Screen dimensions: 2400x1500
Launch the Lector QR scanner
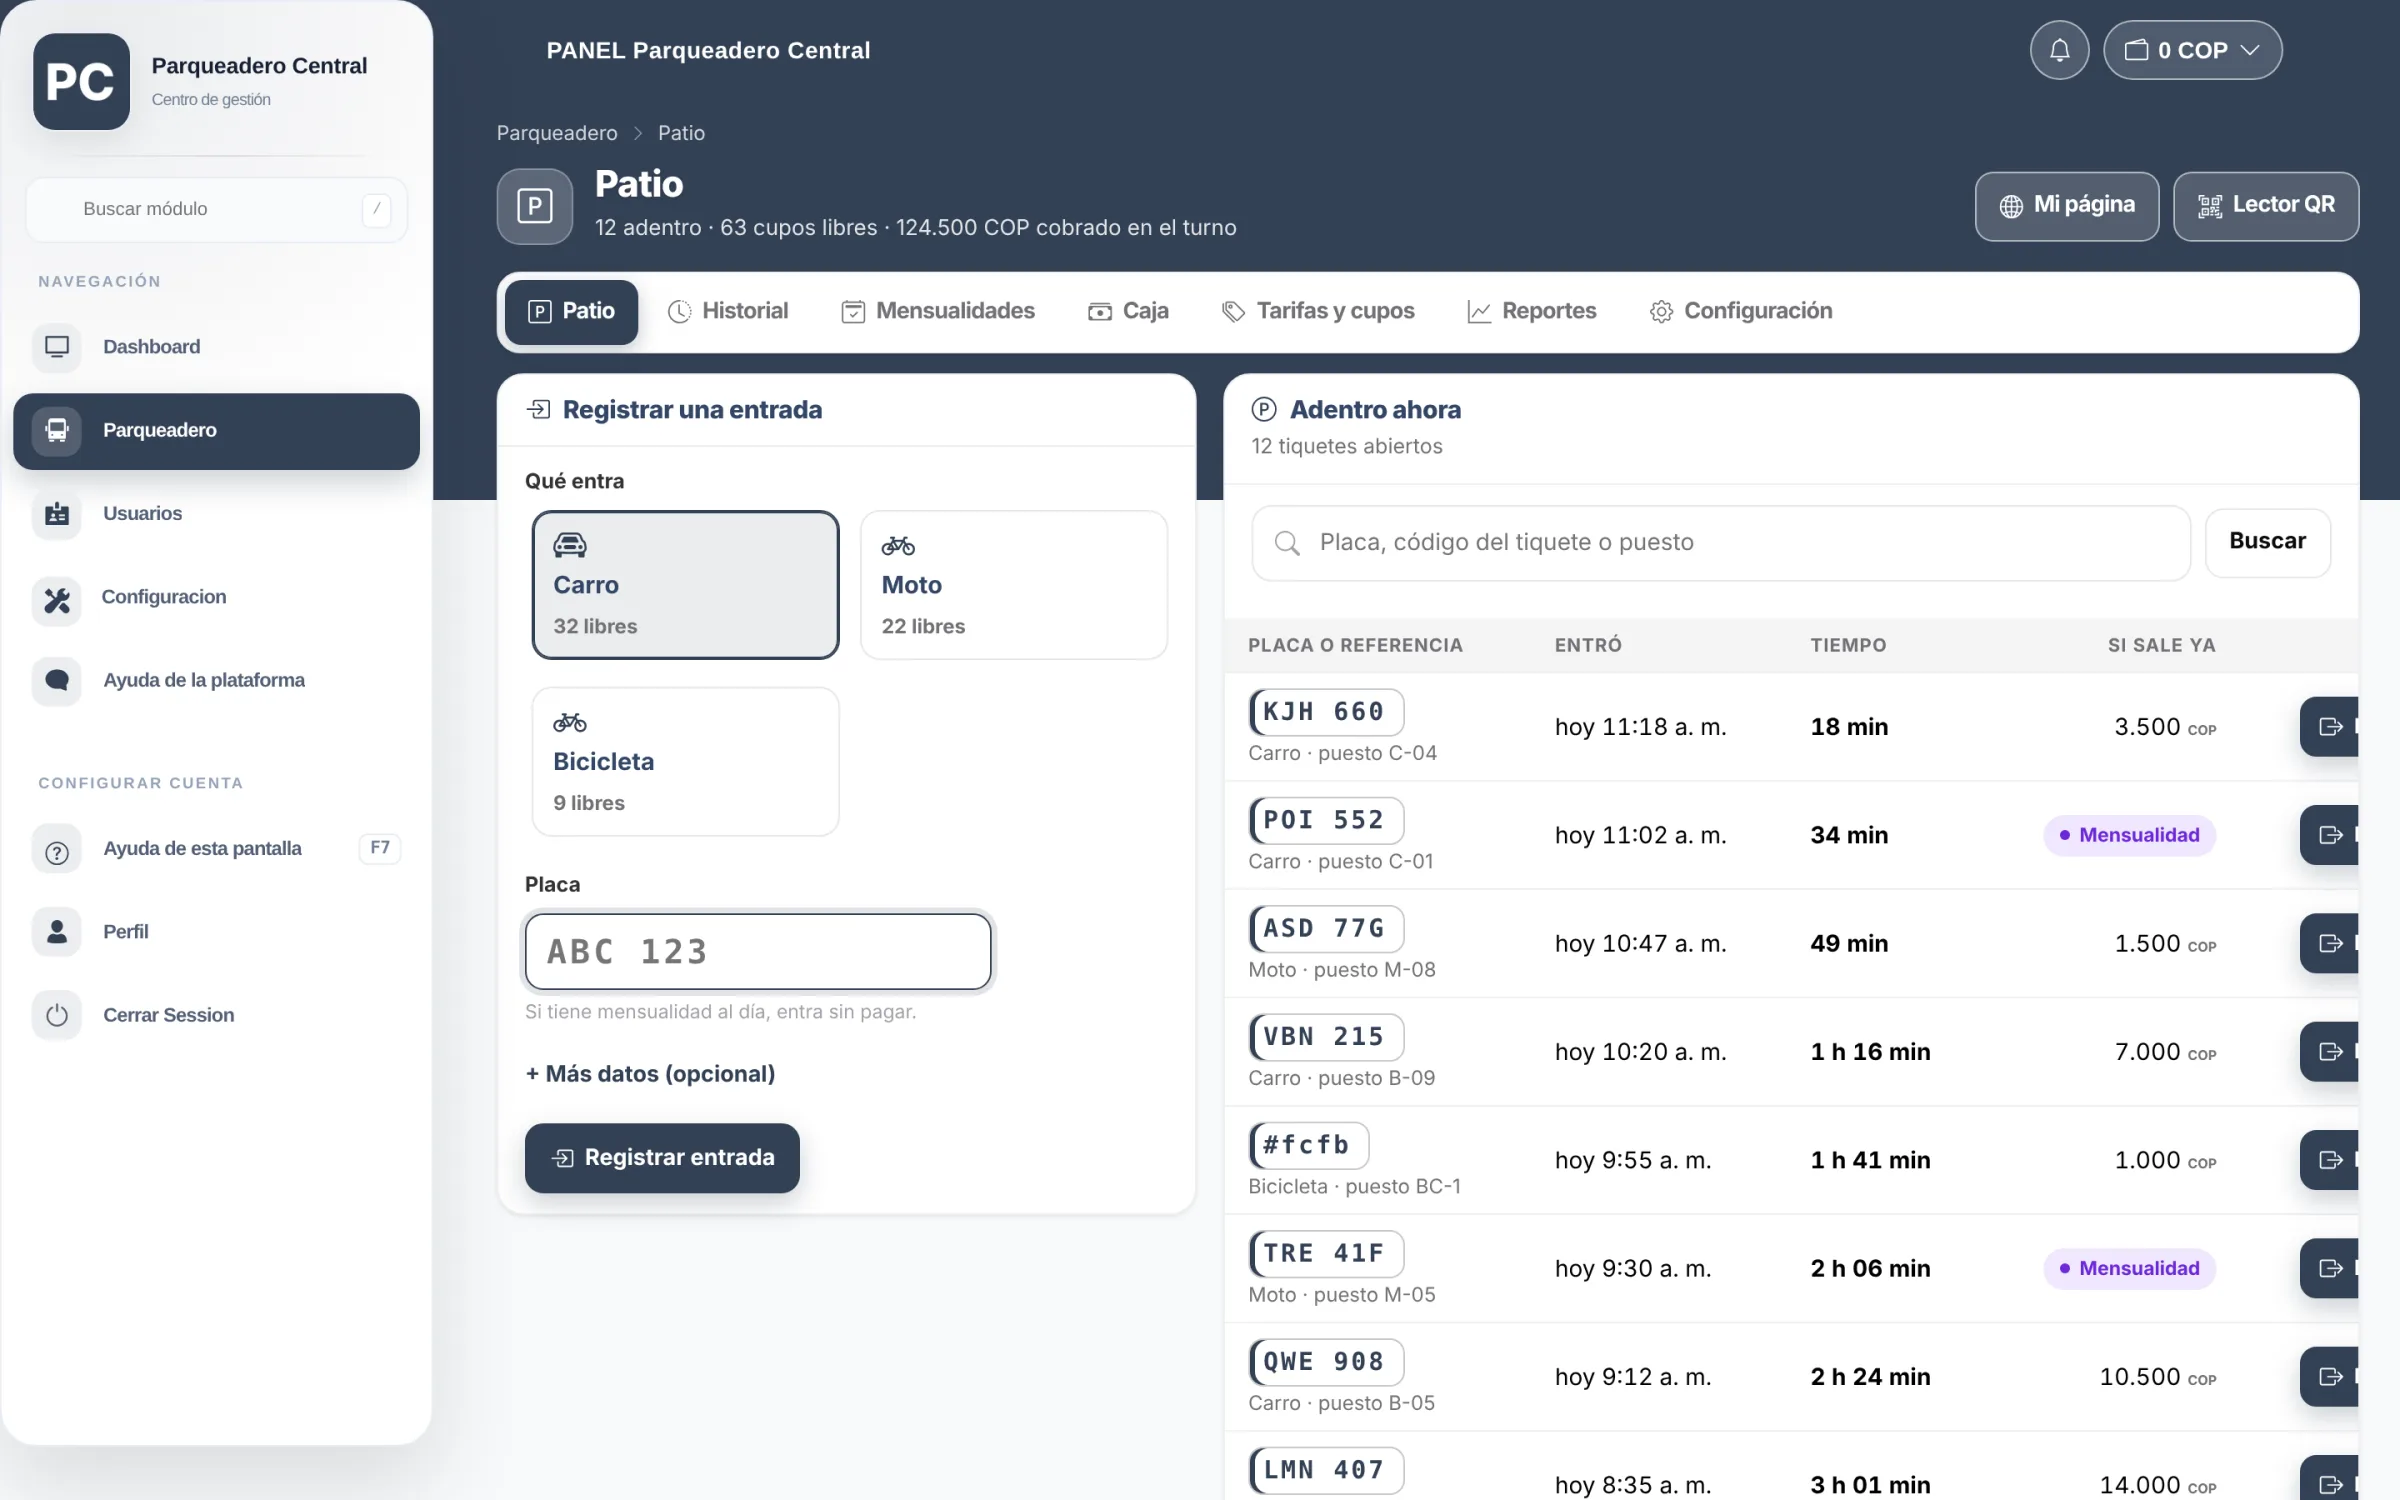pos(2265,206)
